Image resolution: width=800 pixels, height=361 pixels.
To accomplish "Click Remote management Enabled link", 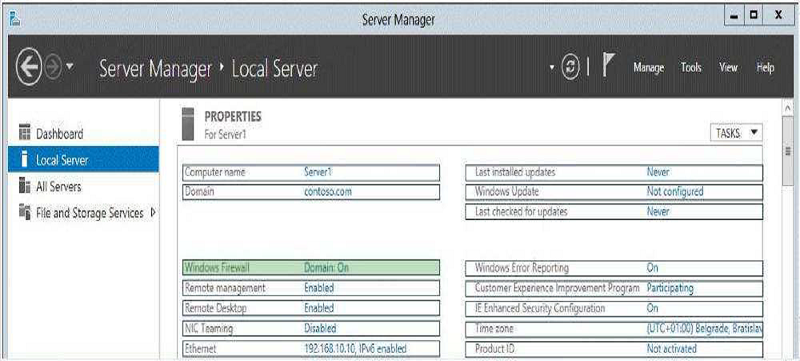I will pos(319,288).
